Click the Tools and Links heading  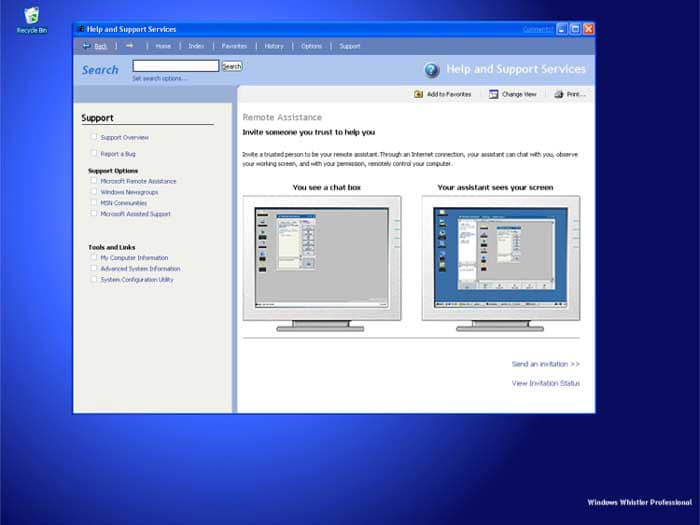pos(112,247)
